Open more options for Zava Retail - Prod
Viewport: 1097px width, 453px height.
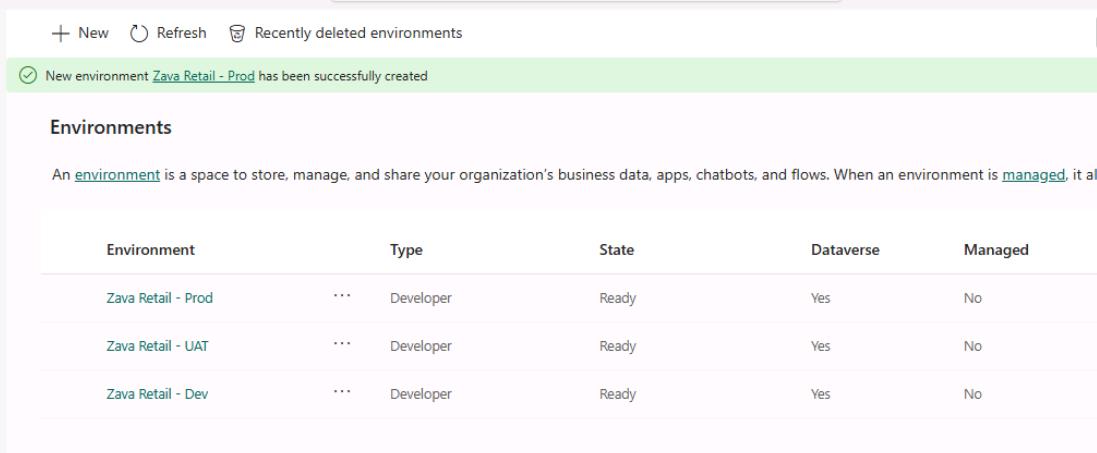coord(341,296)
